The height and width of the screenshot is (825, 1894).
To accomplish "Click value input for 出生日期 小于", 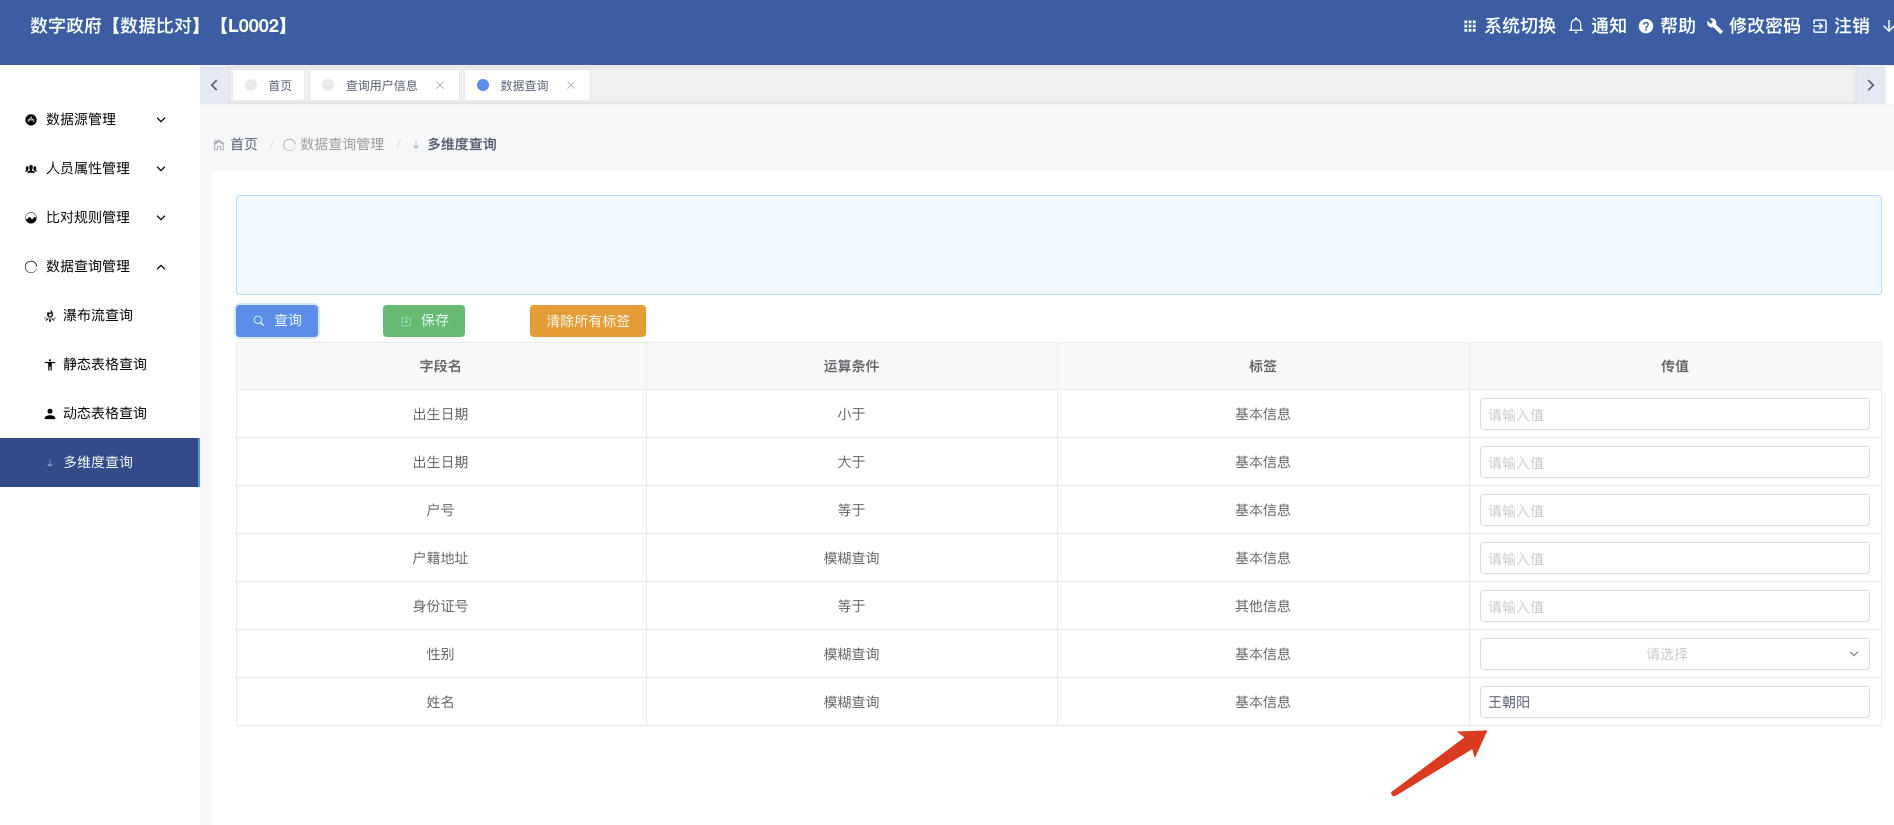I will pyautogui.click(x=1674, y=414).
